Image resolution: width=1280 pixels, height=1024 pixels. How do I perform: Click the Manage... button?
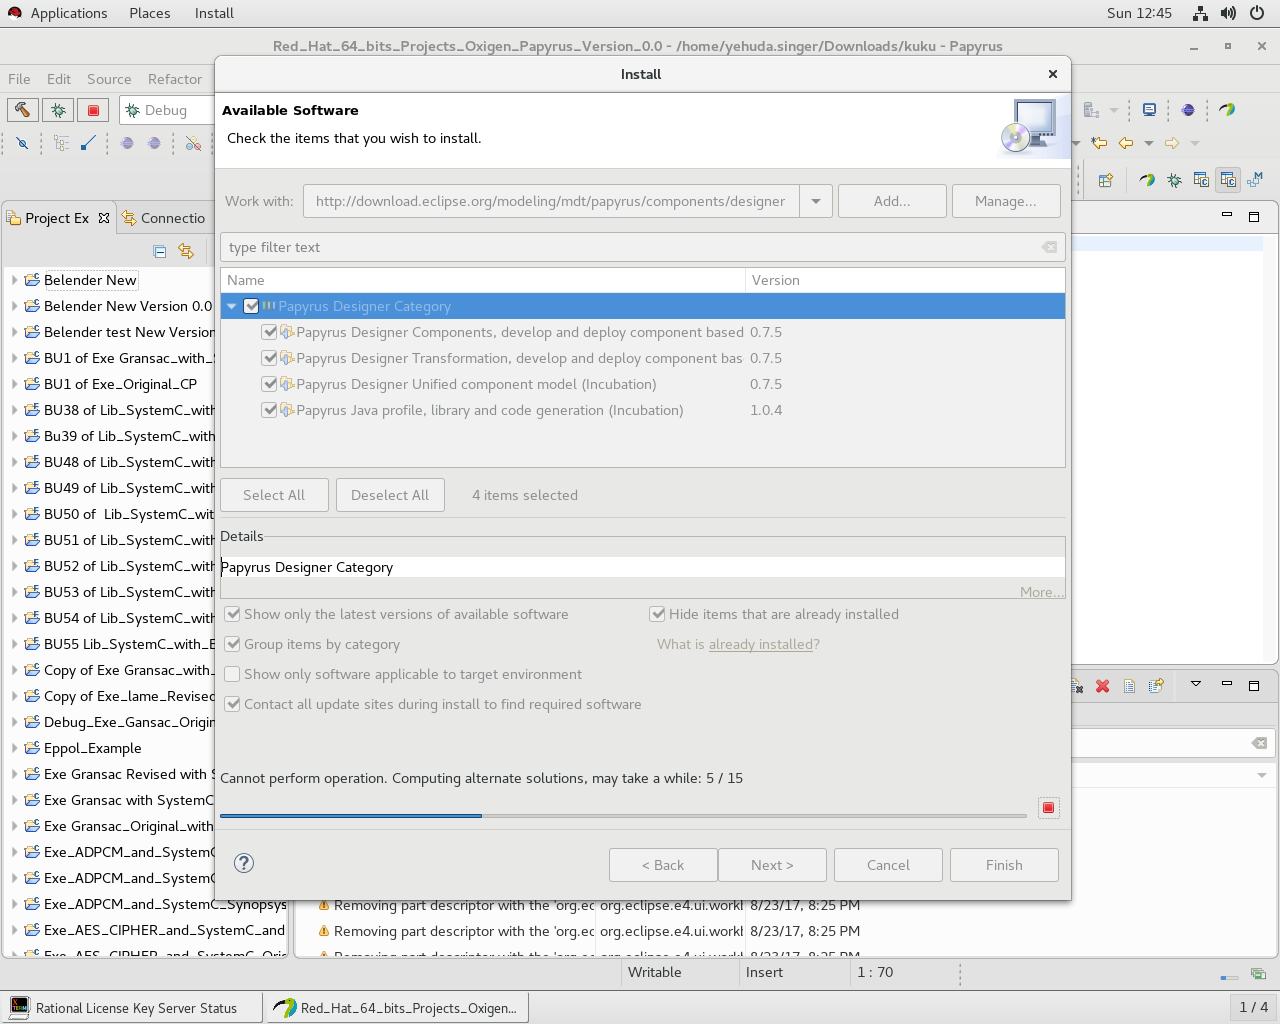[1006, 201]
